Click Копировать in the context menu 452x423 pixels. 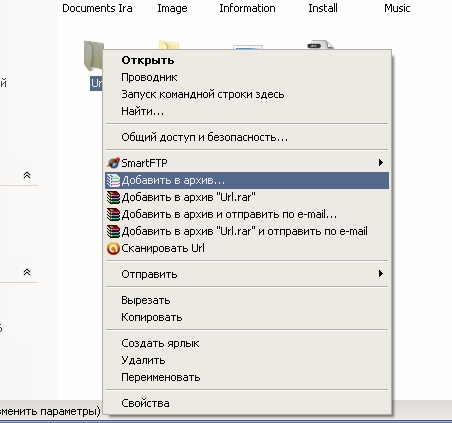pos(152,317)
